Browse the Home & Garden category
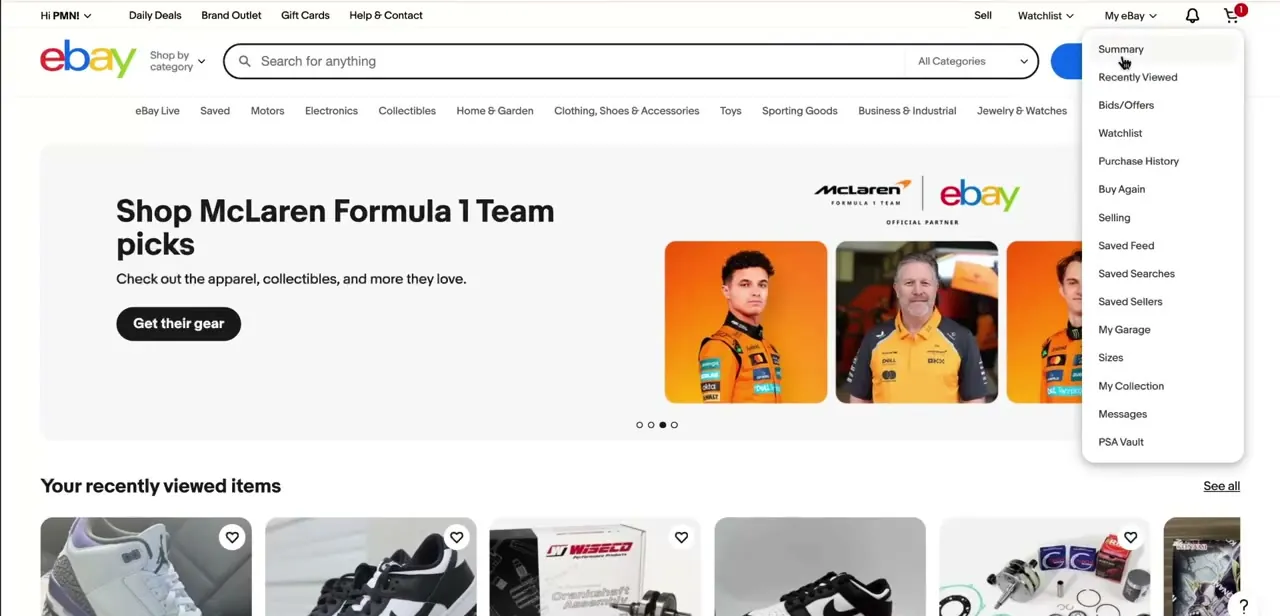 pos(495,111)
